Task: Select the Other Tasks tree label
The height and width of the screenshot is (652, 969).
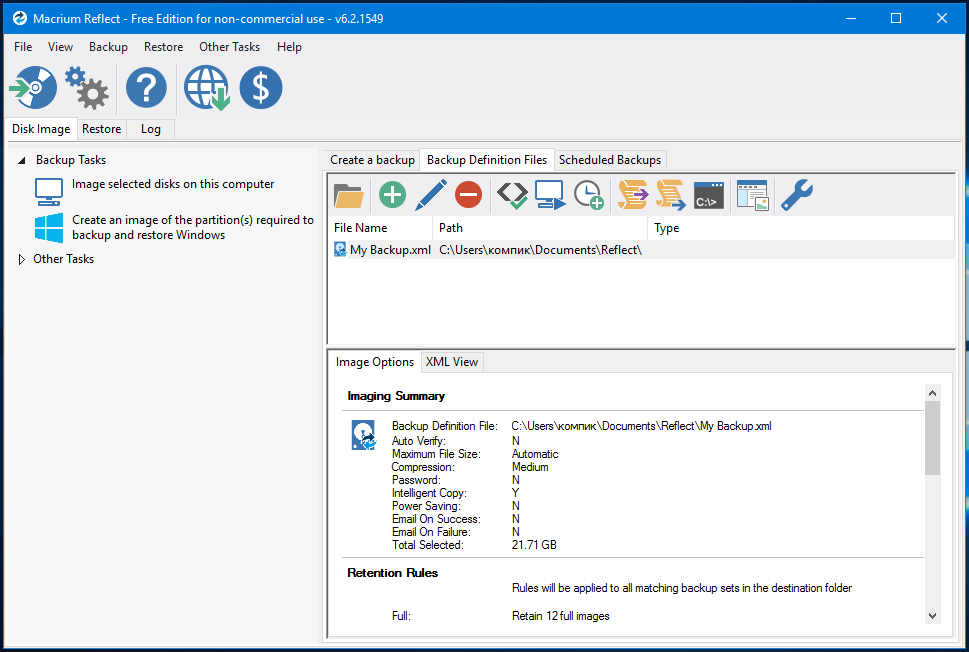Action: coord(64,259)
